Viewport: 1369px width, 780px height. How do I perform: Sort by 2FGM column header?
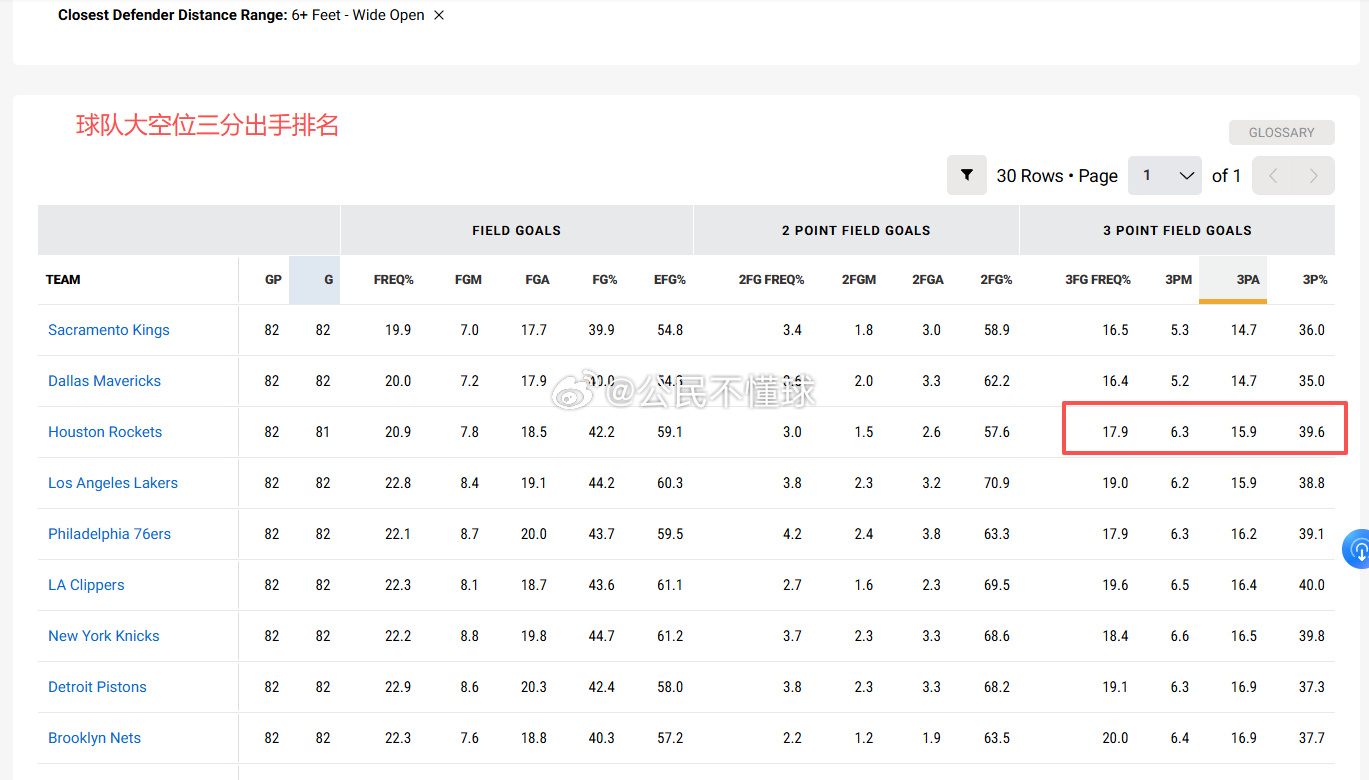click(x=859, y=280)
